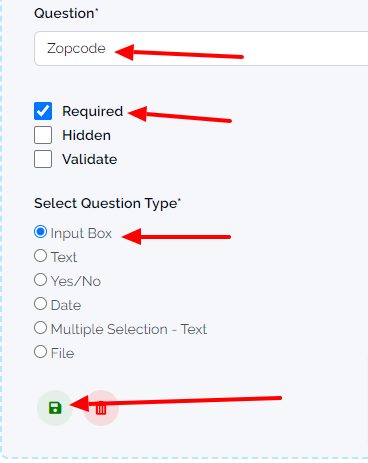
Task: Select the Date radio option
Action: (x=40, y=304)
